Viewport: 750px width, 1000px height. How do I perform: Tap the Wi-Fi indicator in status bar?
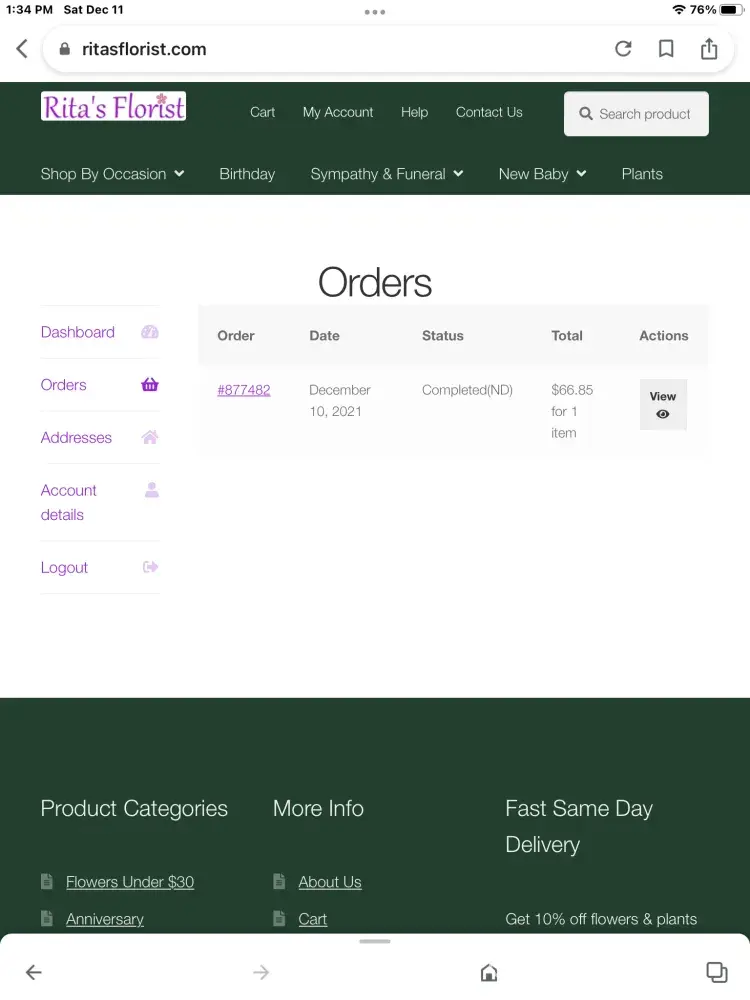679,10
